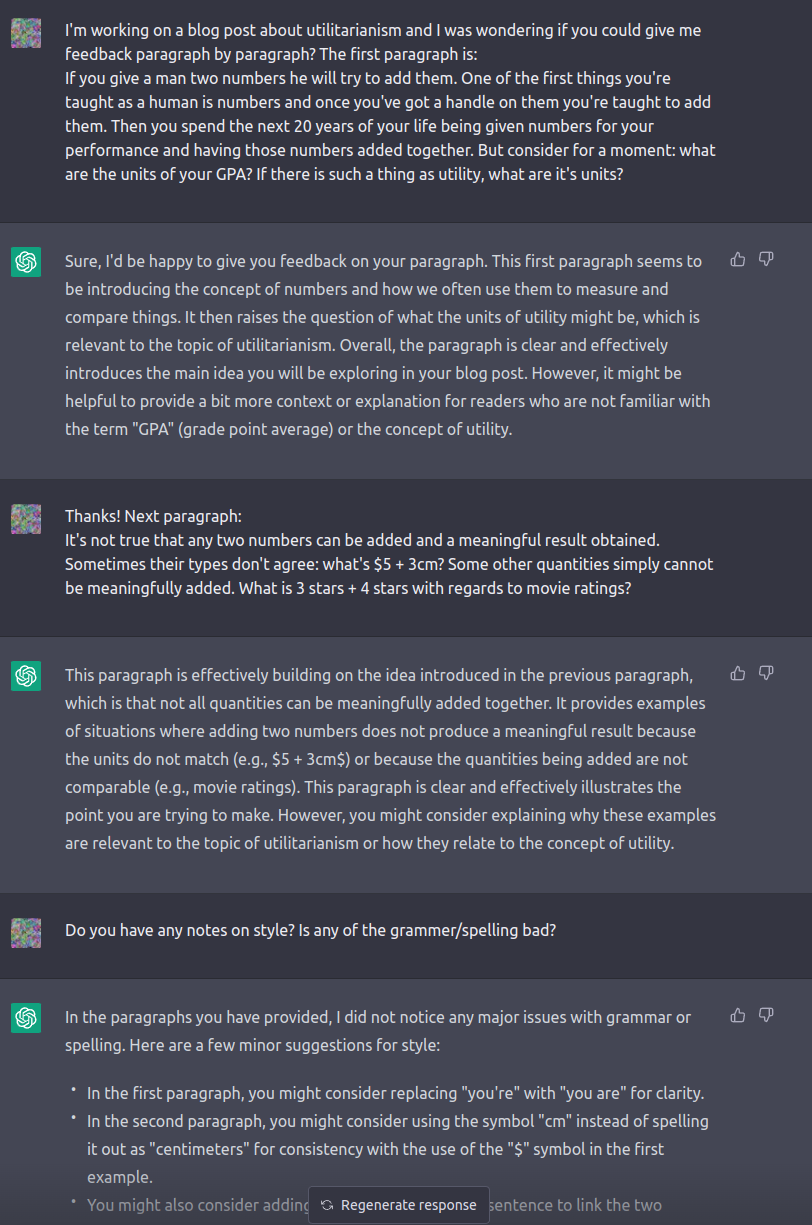
Task: Thumbs down the grammar and style response
Action: [766, 1016]
